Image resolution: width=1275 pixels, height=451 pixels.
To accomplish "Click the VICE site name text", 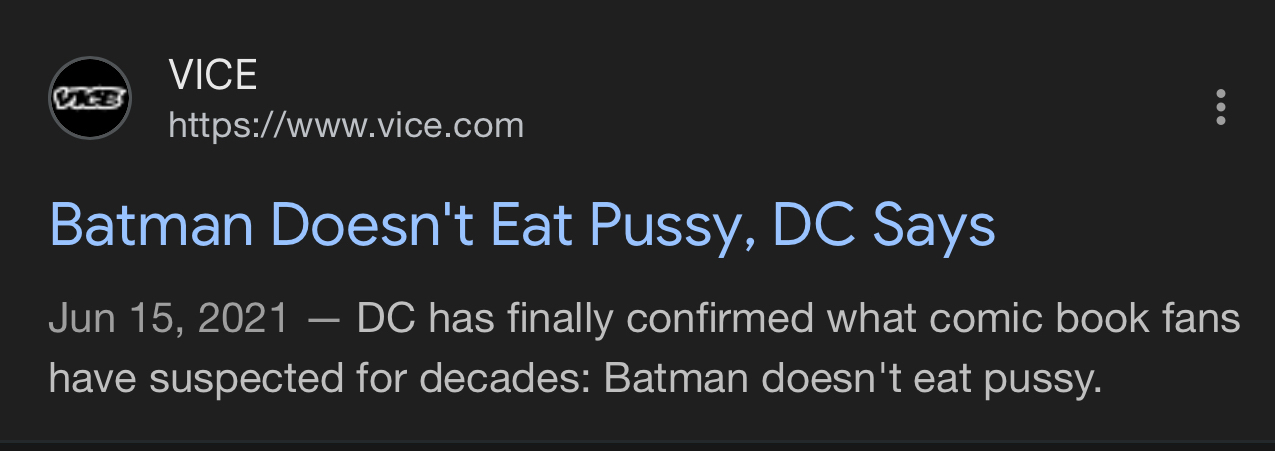I will pos(213,75).
